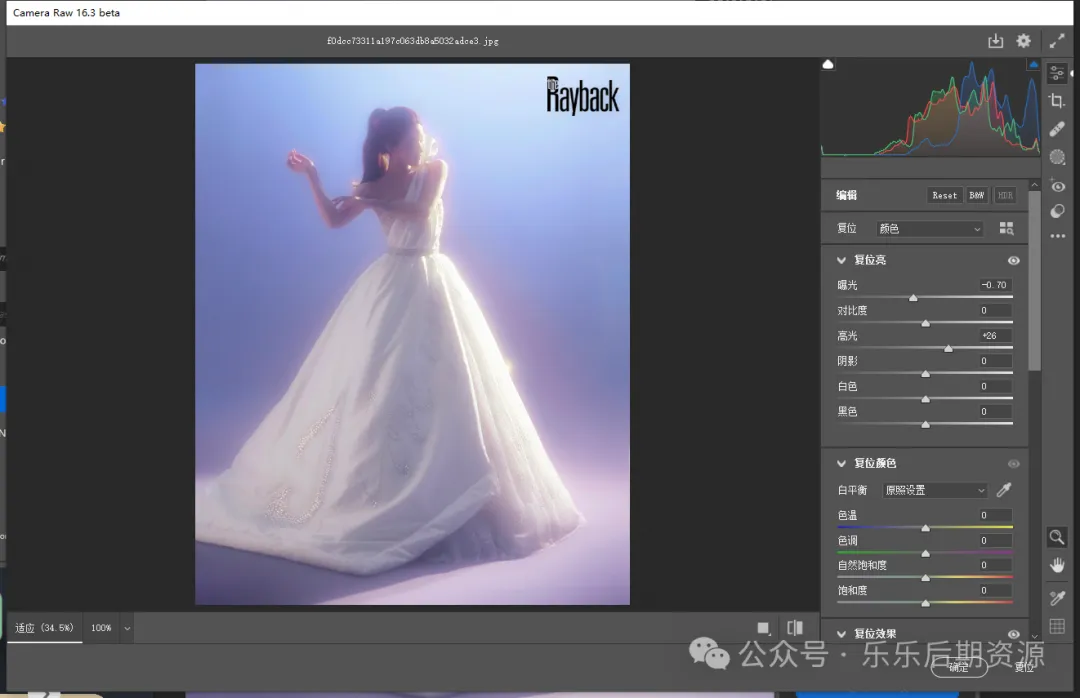Click the 曝光 exposure slider handle

pos(913,298)
